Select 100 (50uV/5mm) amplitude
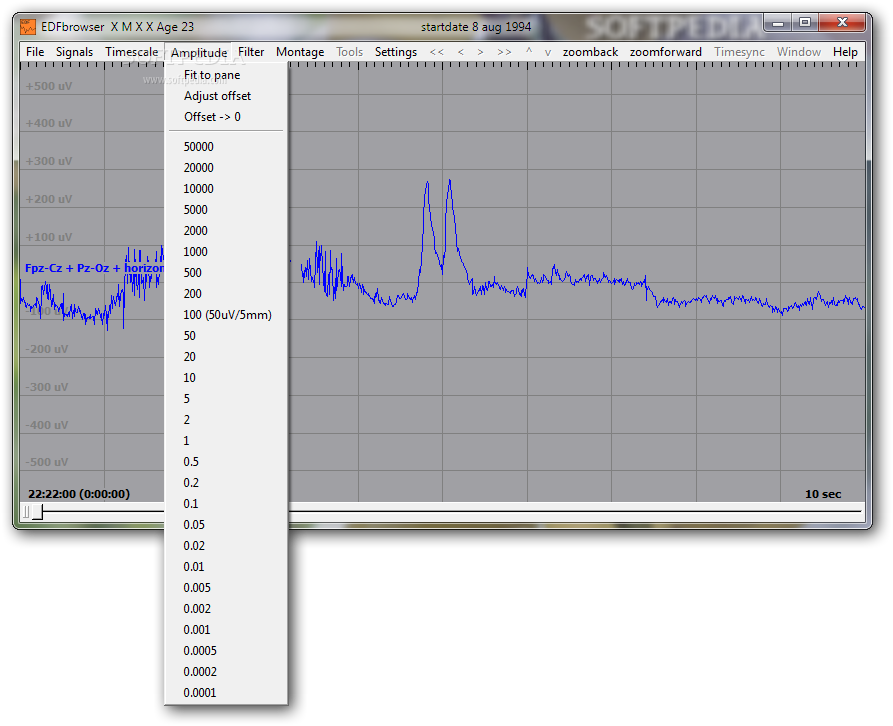Image resolution: width=893 pixels, height=726 pixels. (x=226, y=315)
